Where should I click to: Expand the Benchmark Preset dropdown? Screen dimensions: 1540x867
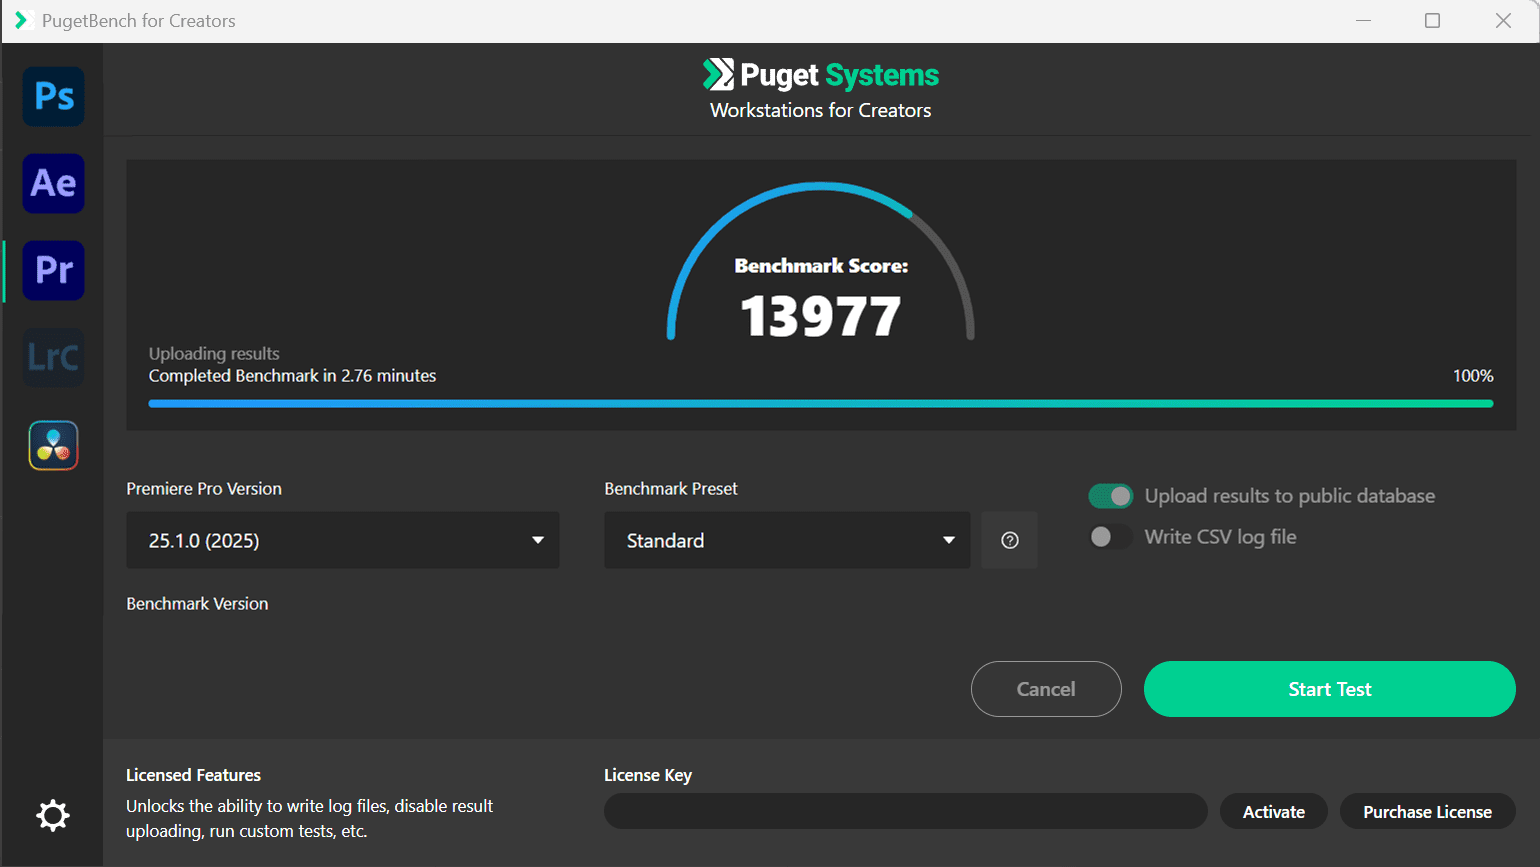(x=787, y=540)
